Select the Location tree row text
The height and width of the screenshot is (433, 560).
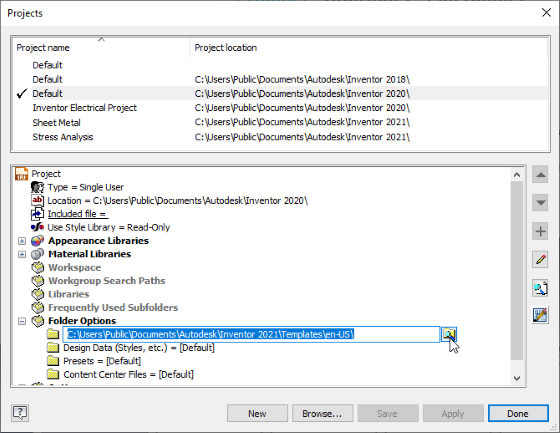(x=178, y=201)
